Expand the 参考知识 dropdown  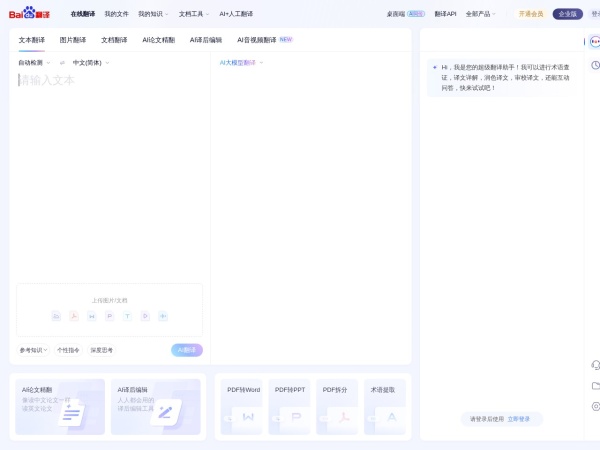[33, 350]
